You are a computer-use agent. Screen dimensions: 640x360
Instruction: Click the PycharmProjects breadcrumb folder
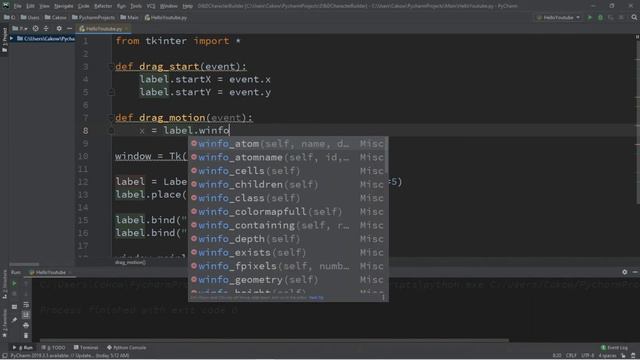(x=93, y=18)
